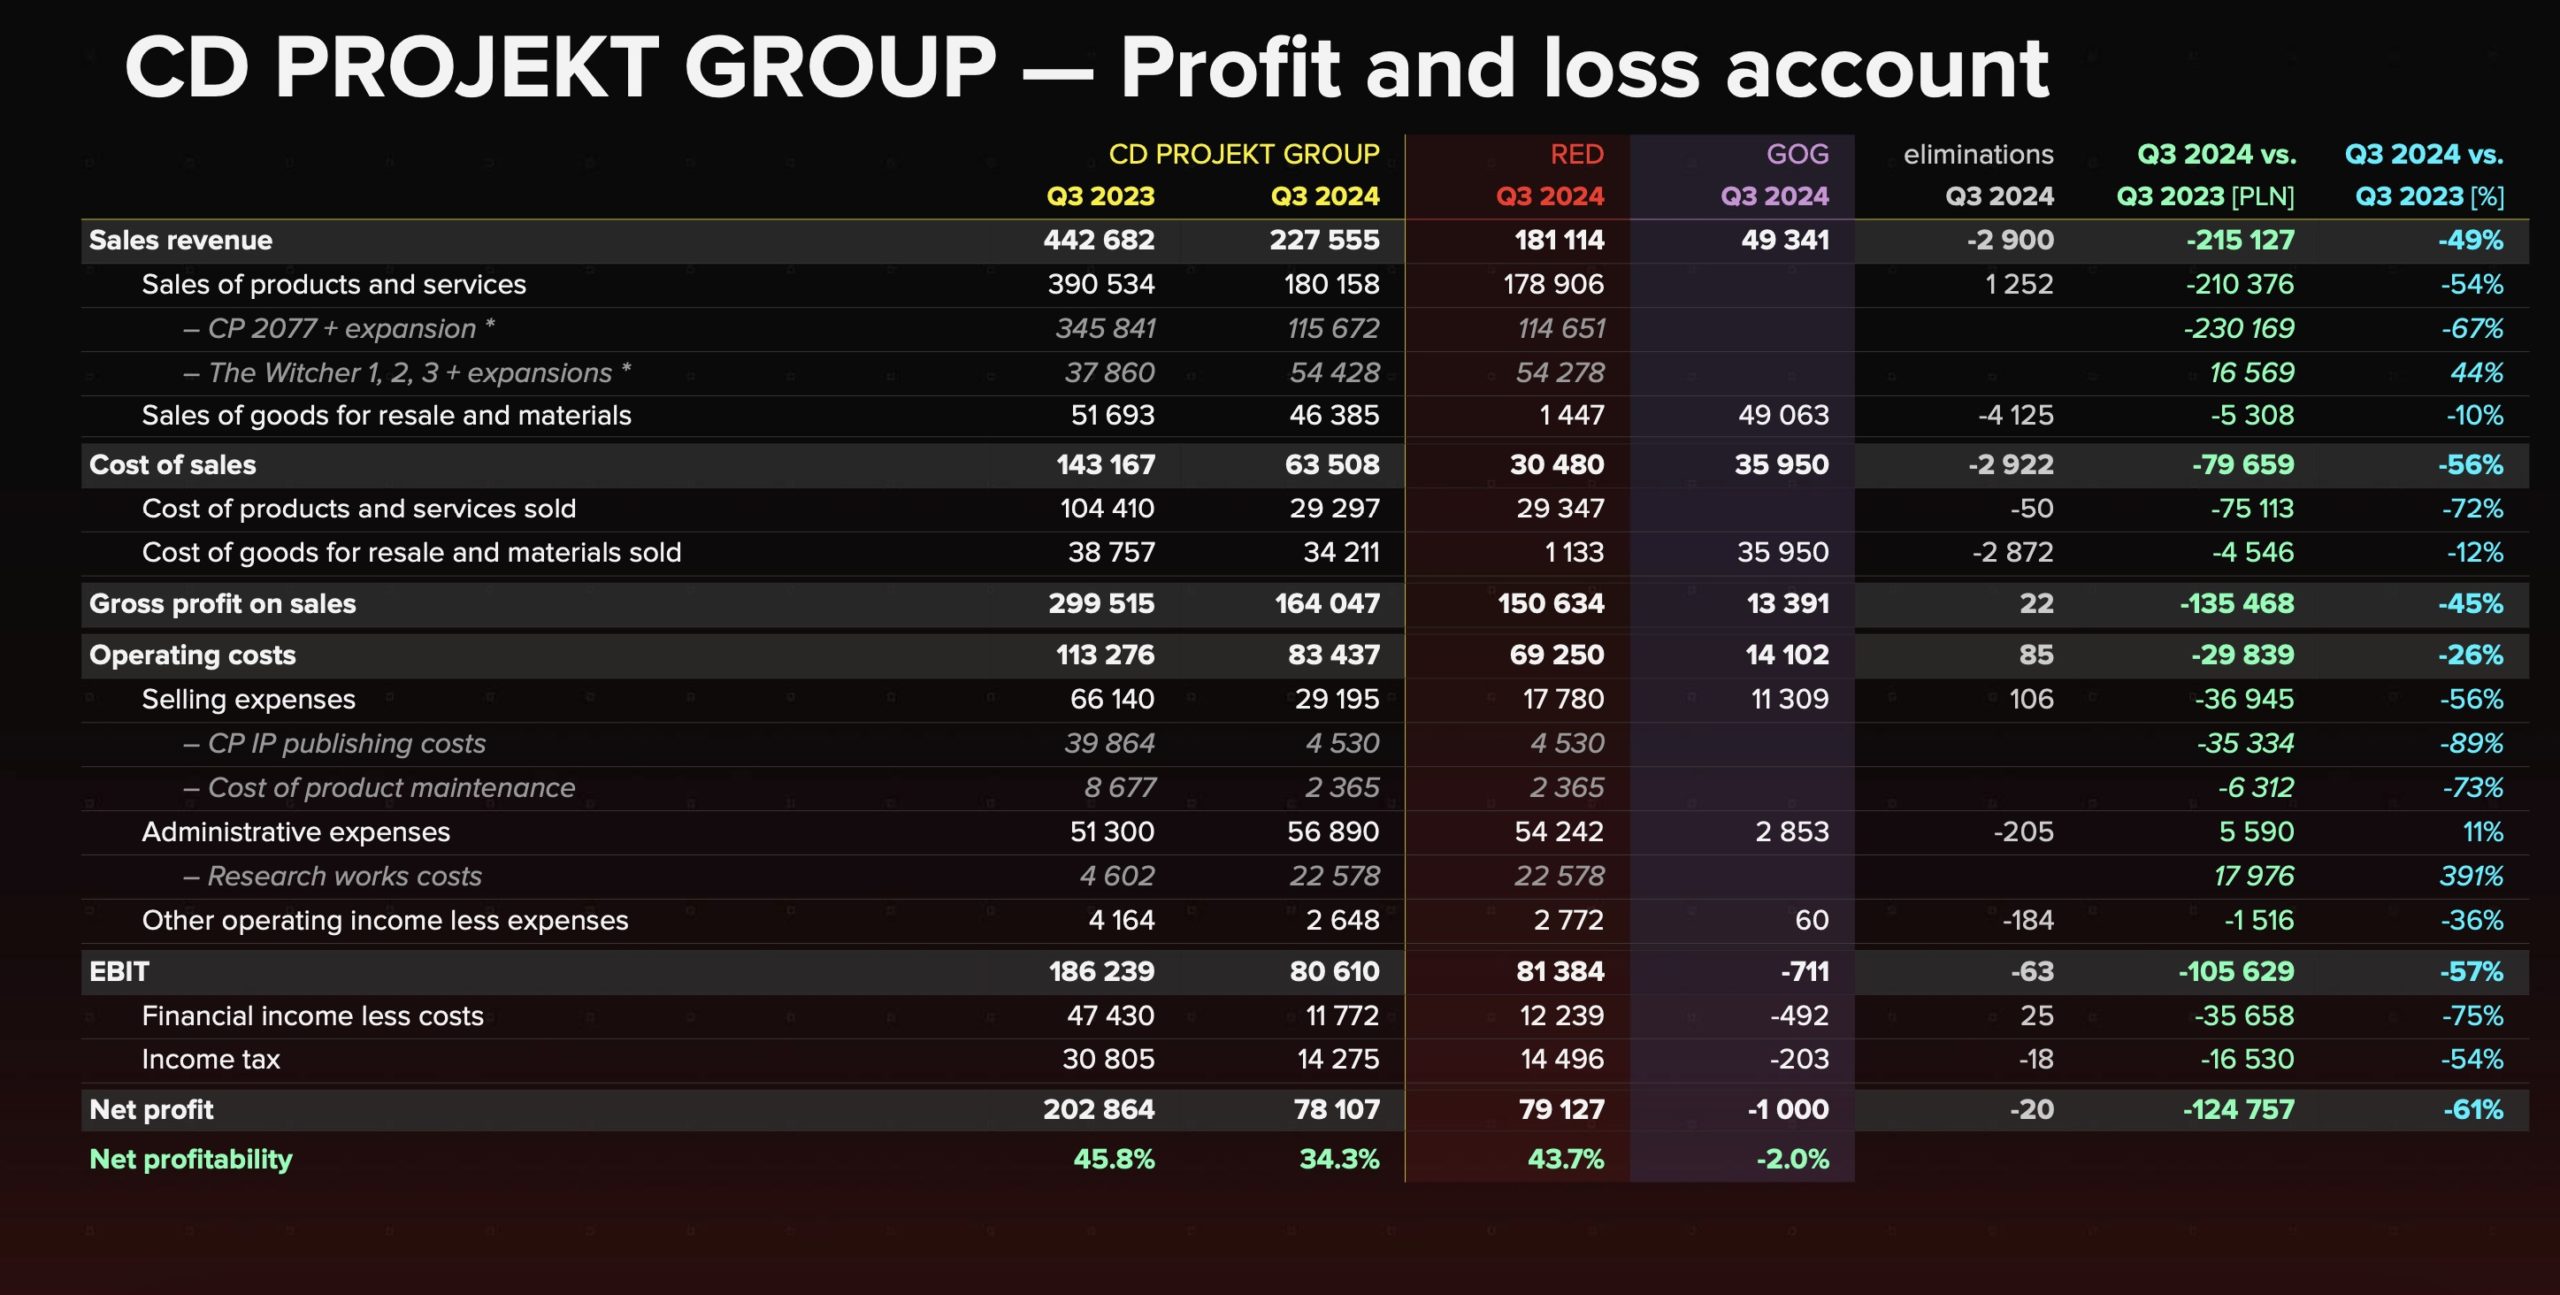Select the Financial income less costs label
This screenshot has height=1295, width=2560.
coord(312,1016)
